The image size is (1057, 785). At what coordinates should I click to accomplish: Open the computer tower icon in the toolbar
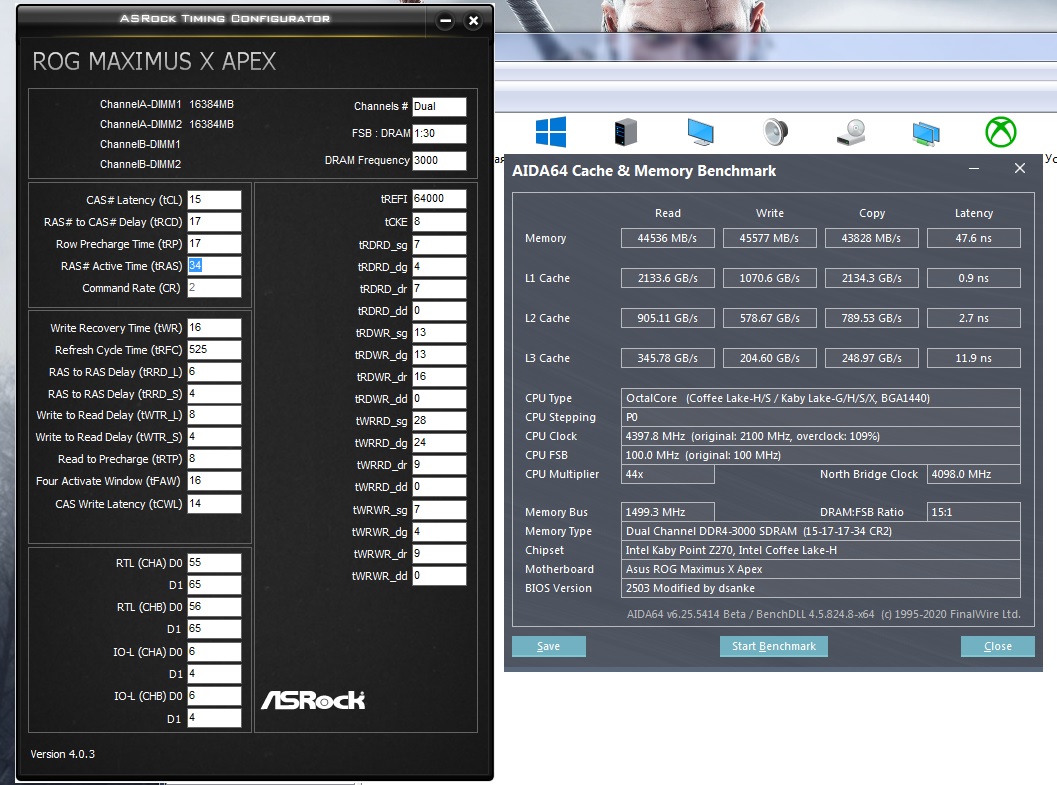click(626, 132)
